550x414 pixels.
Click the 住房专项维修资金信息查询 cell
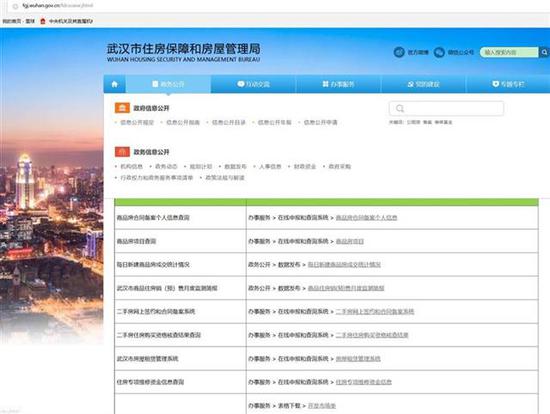click(x=180, y=382)
